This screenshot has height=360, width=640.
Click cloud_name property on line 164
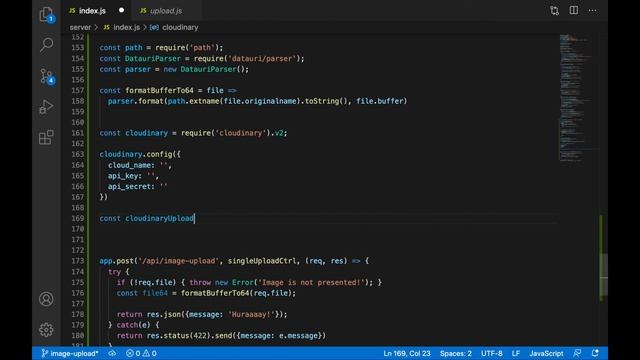(131, 165)
